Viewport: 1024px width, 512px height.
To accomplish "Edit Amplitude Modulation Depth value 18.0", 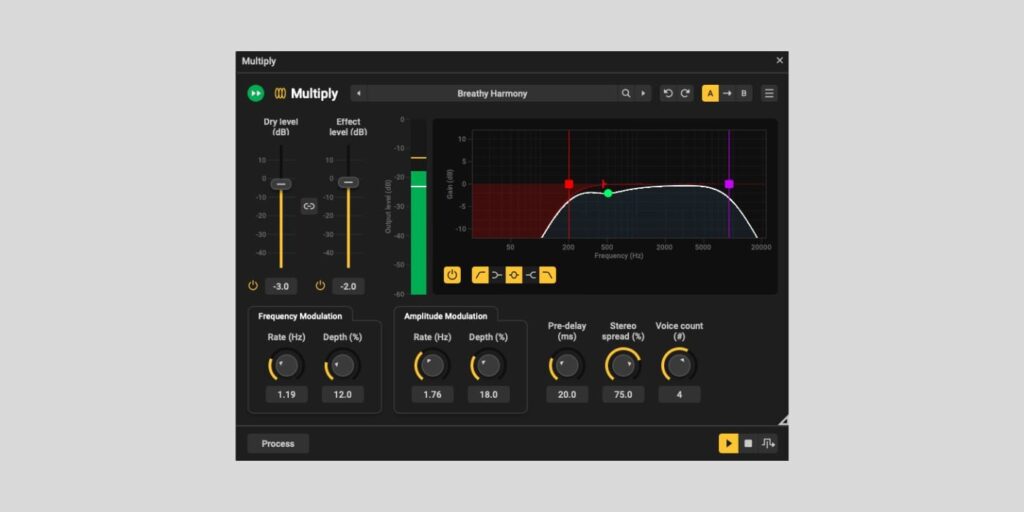I will 488,394.
